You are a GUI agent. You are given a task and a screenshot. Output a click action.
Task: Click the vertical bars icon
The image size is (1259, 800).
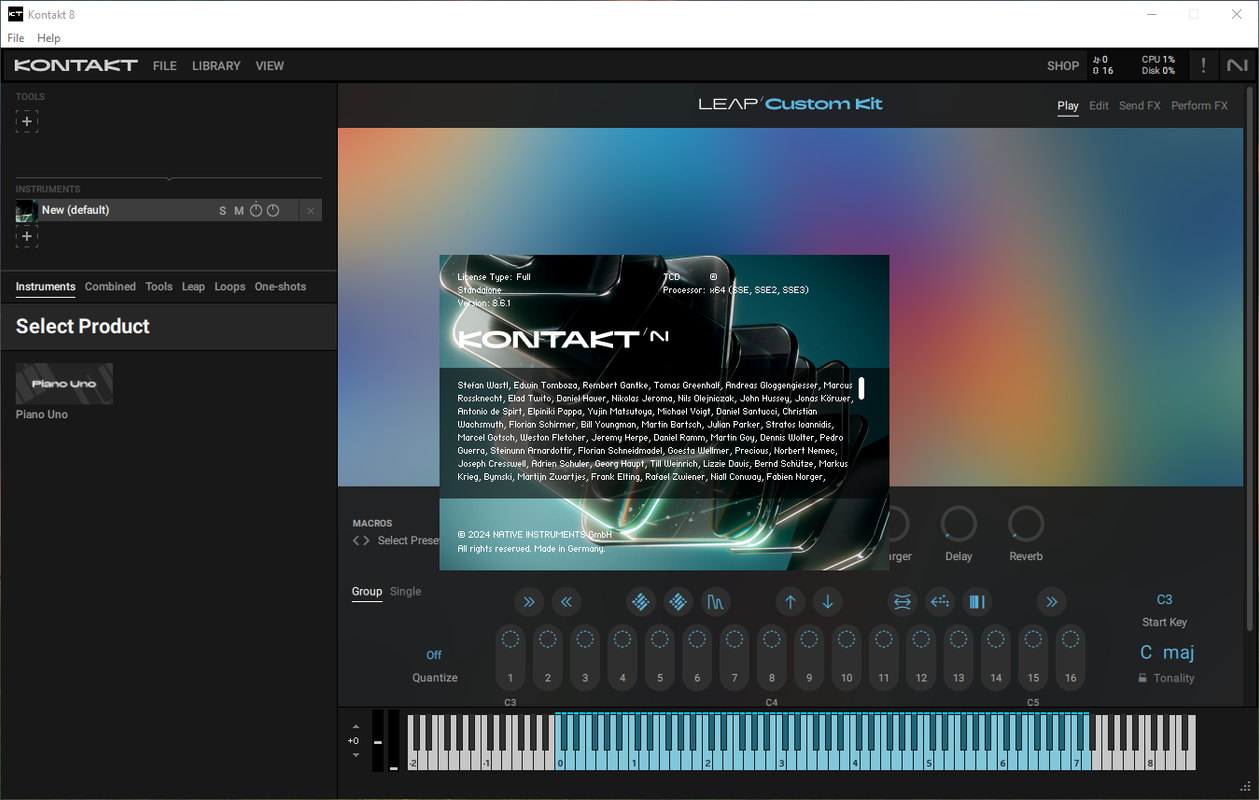tap(977, 601)
